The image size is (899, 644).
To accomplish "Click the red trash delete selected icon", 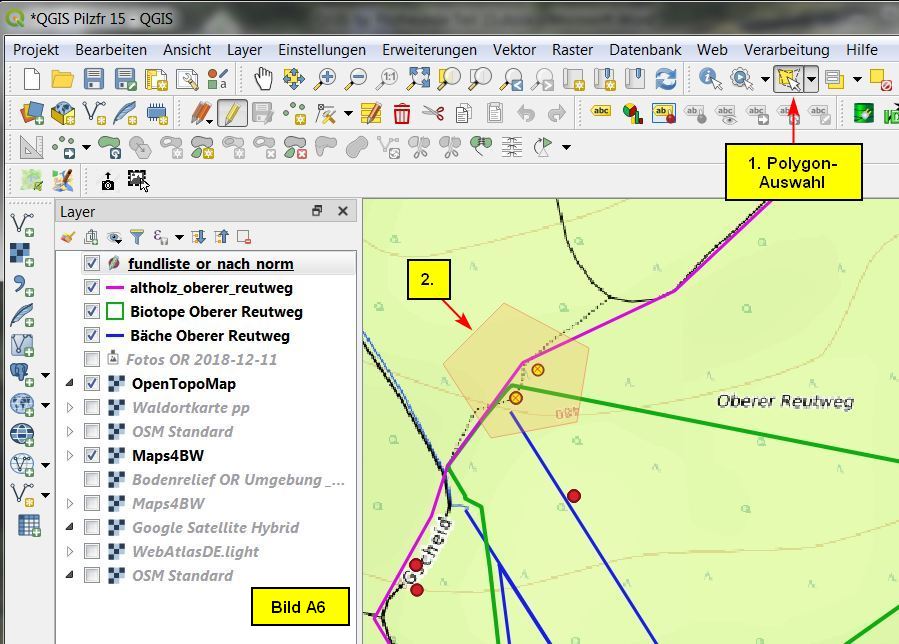I will pos(402,113).
